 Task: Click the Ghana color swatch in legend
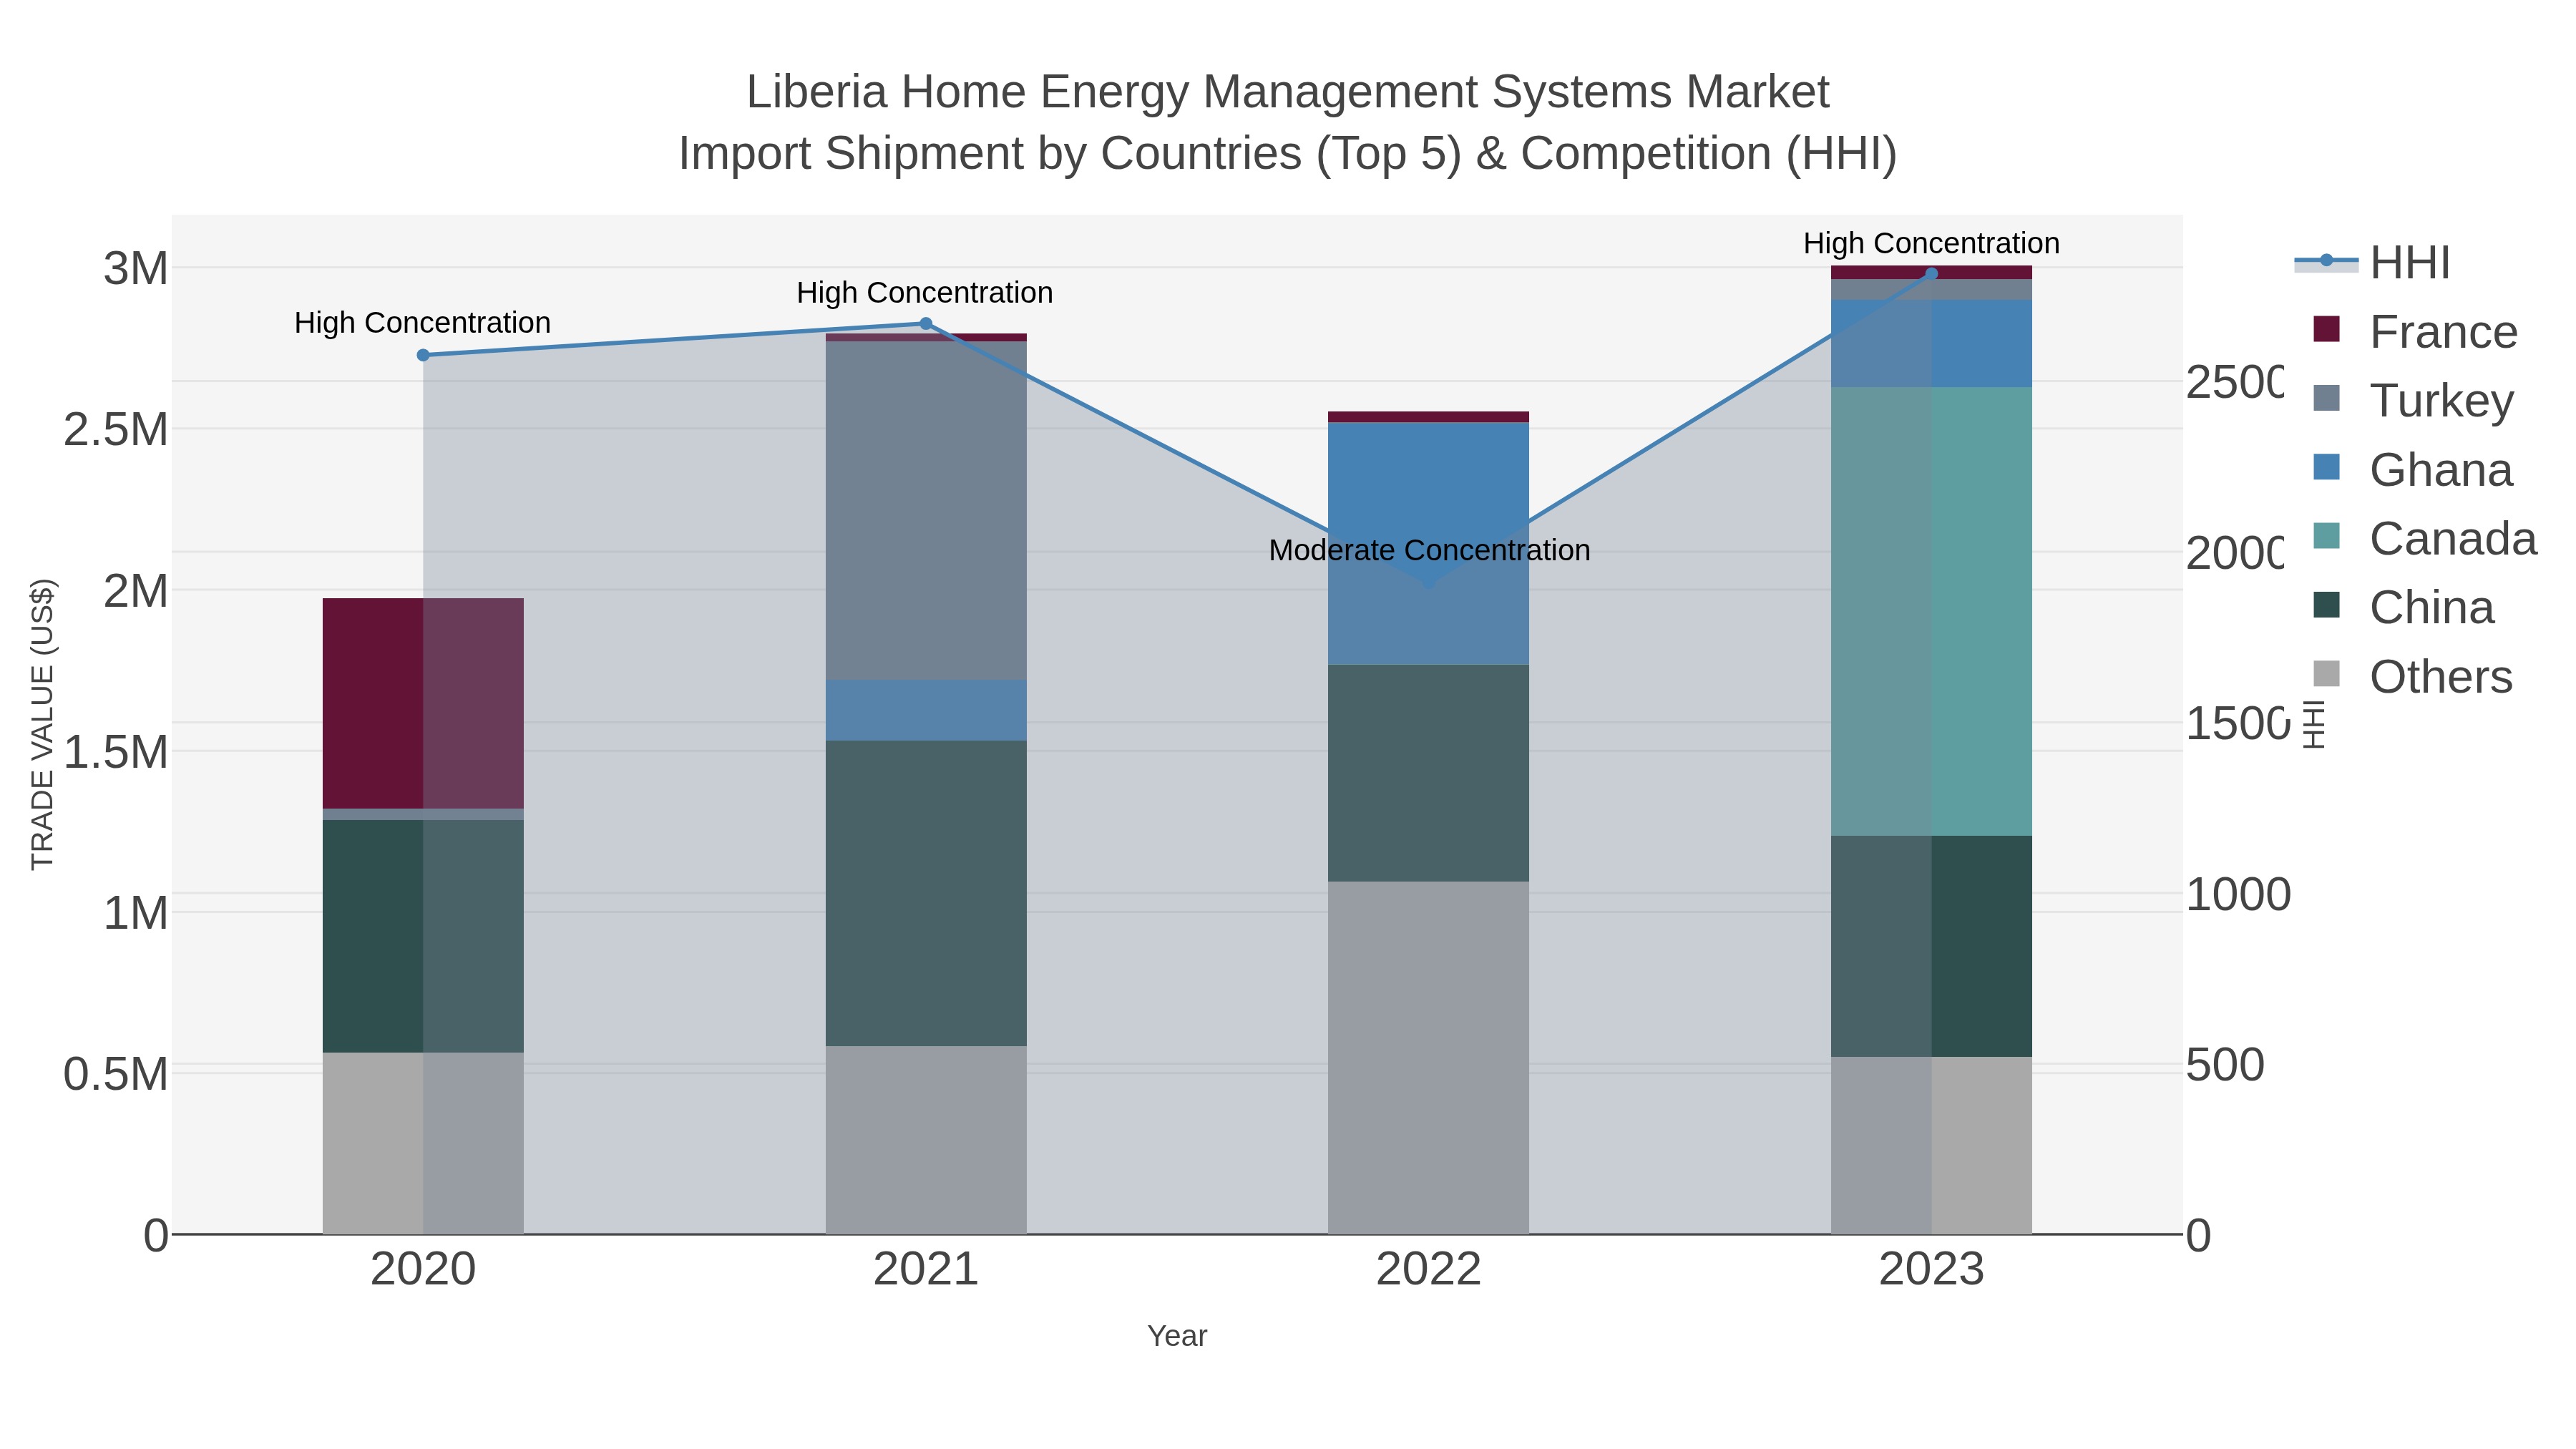point(2327,467)
